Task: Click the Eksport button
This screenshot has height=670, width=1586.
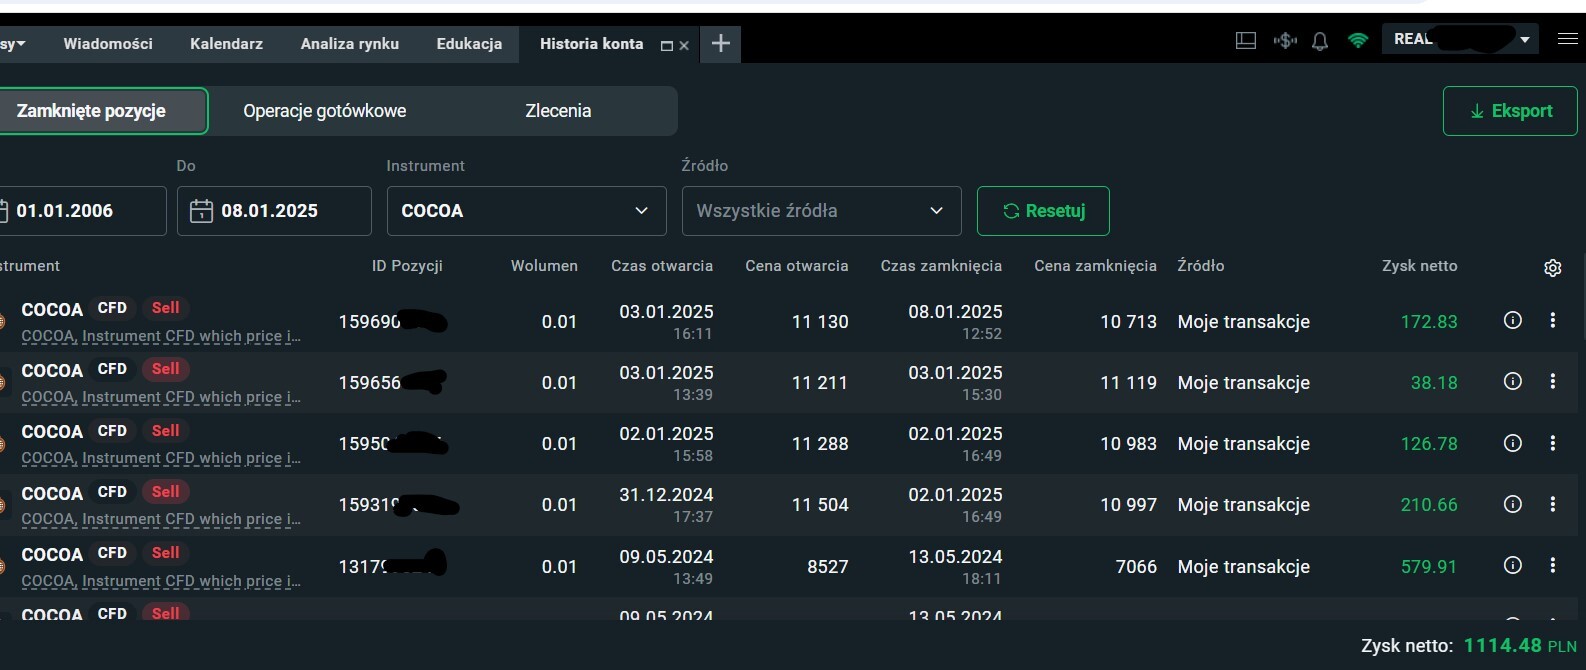Action: pyautogui.click(x=1509, y=111)
